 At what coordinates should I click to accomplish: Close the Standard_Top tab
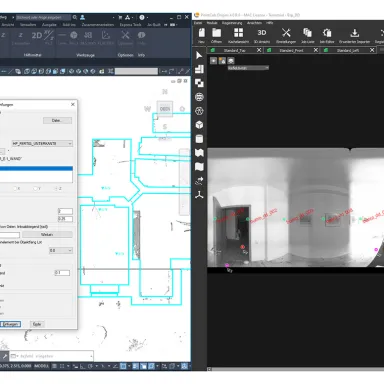[259, 50]
